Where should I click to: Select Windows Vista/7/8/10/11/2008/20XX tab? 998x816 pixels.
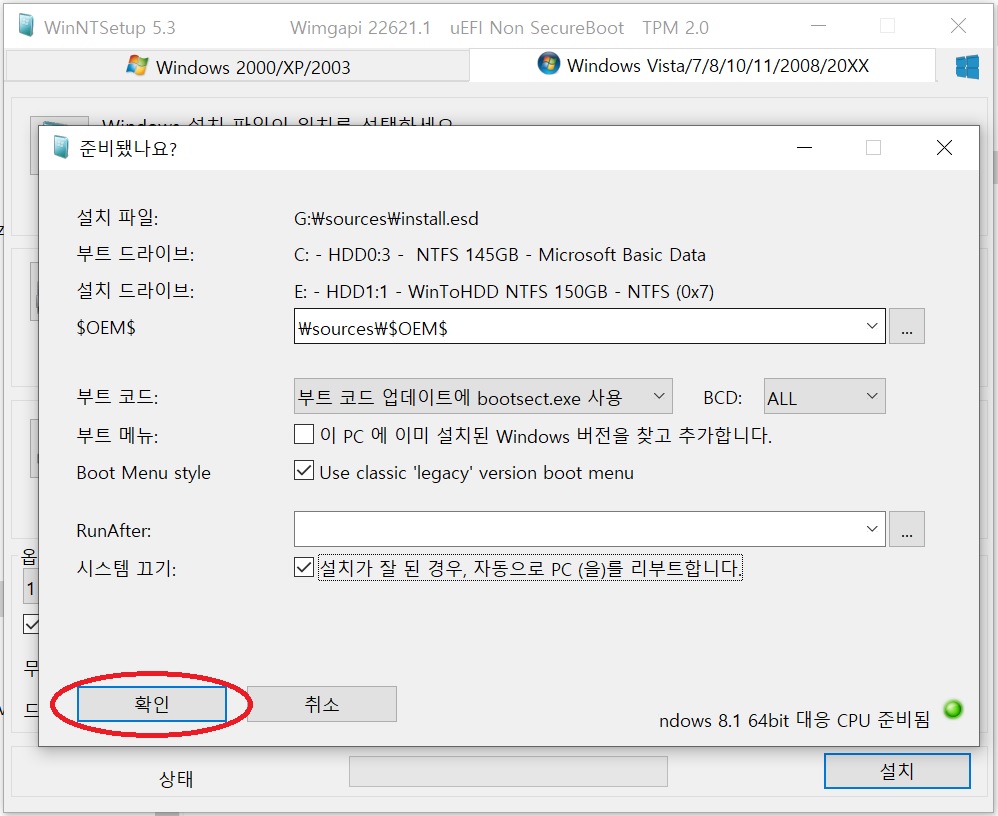[x=703, y=65]
